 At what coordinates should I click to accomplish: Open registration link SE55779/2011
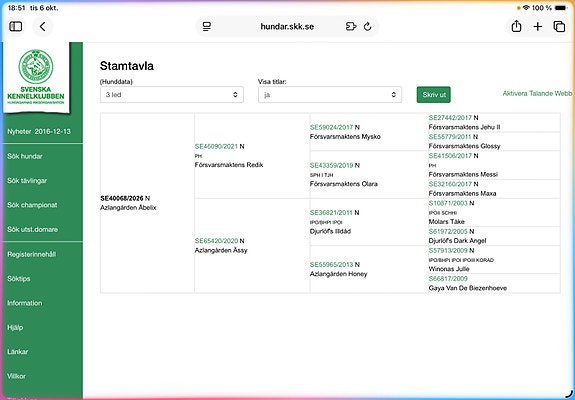pyautogui.click(x=450, y=137)
